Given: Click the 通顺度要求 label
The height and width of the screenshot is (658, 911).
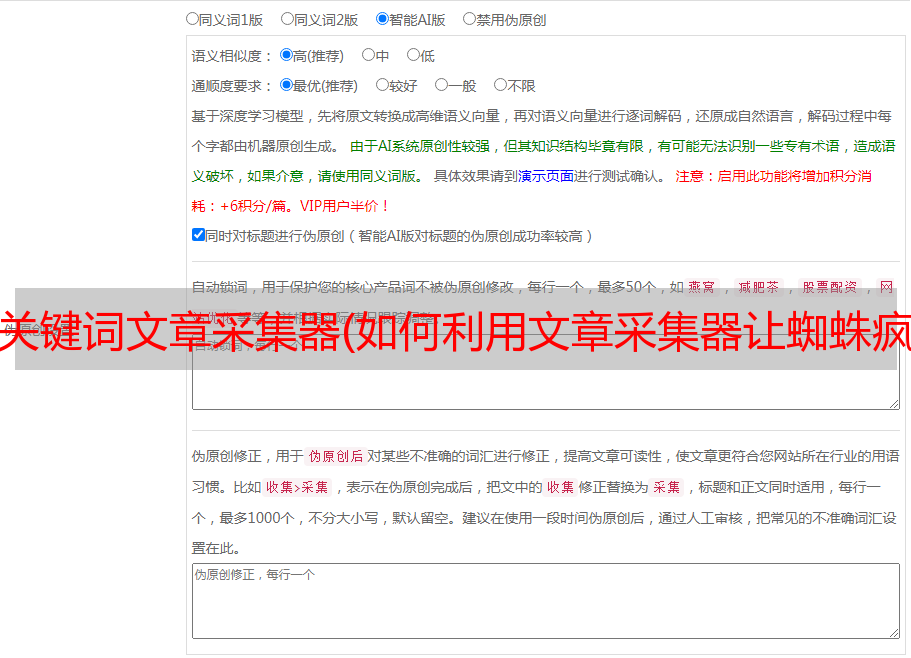Looking at the screenshot, I should point(232,86).
